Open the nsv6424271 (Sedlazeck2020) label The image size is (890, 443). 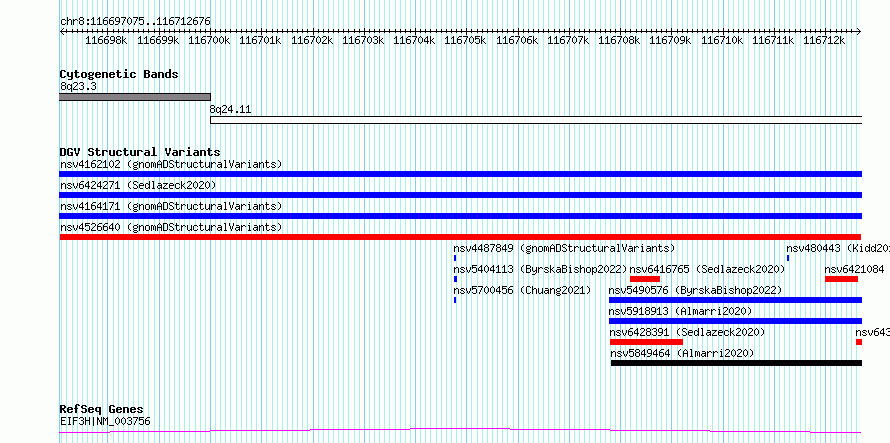[x=138, y=185]
